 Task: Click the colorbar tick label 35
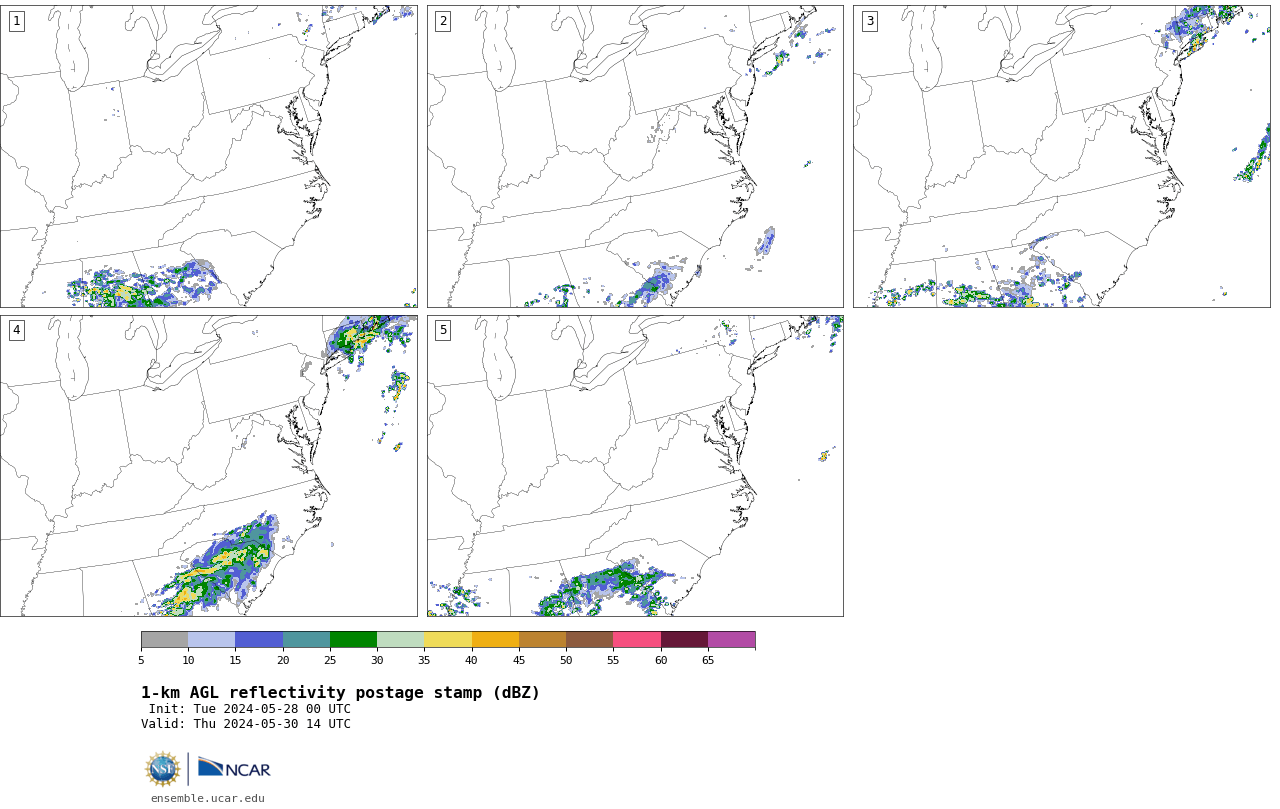(424, 660)
